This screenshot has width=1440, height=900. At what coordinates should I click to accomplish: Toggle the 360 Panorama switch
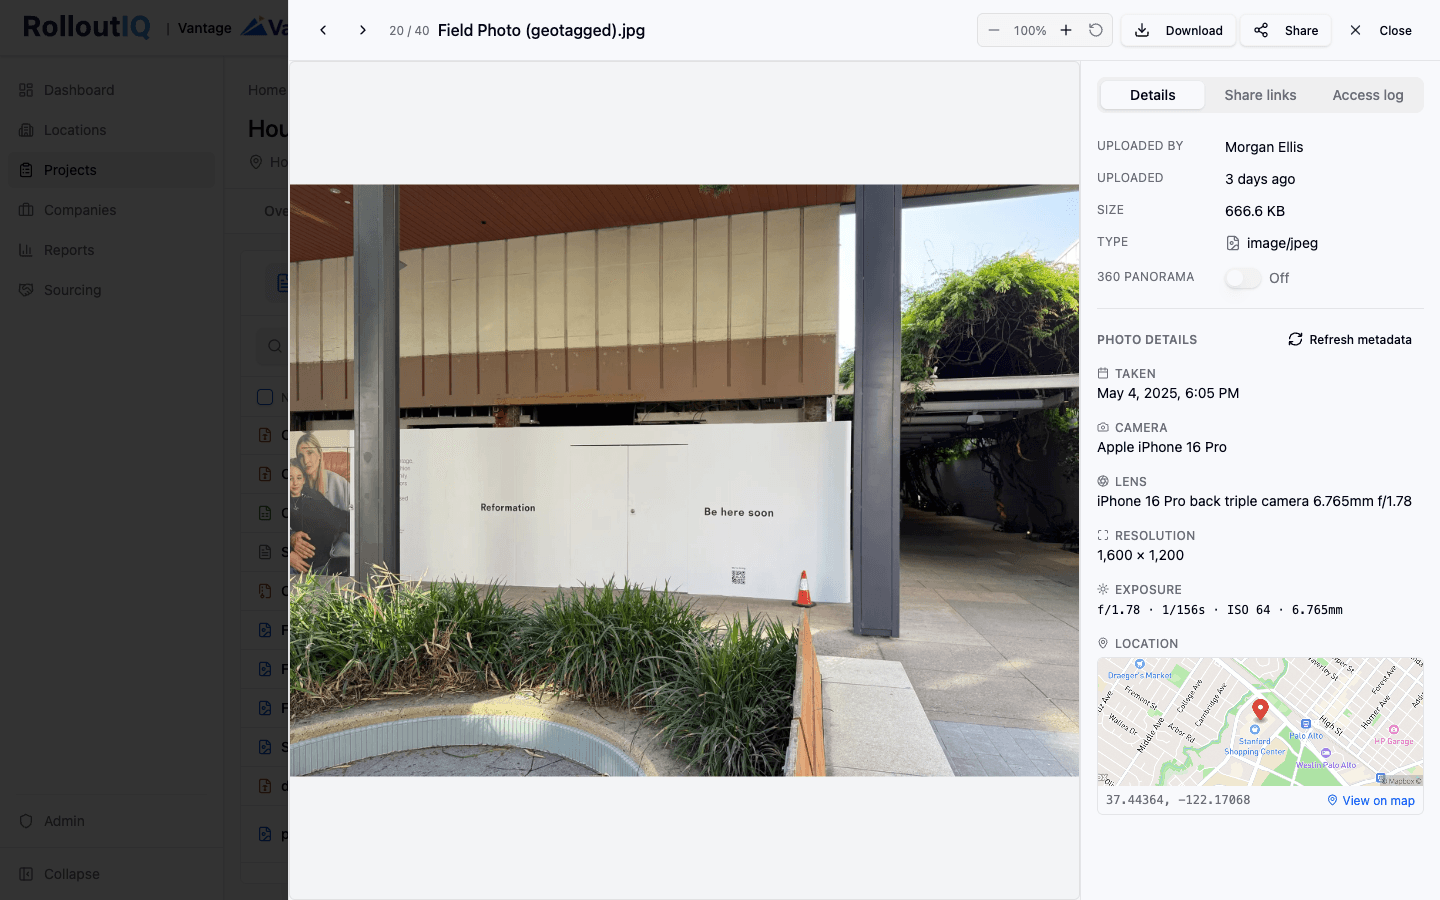(x=1243, y=278)
